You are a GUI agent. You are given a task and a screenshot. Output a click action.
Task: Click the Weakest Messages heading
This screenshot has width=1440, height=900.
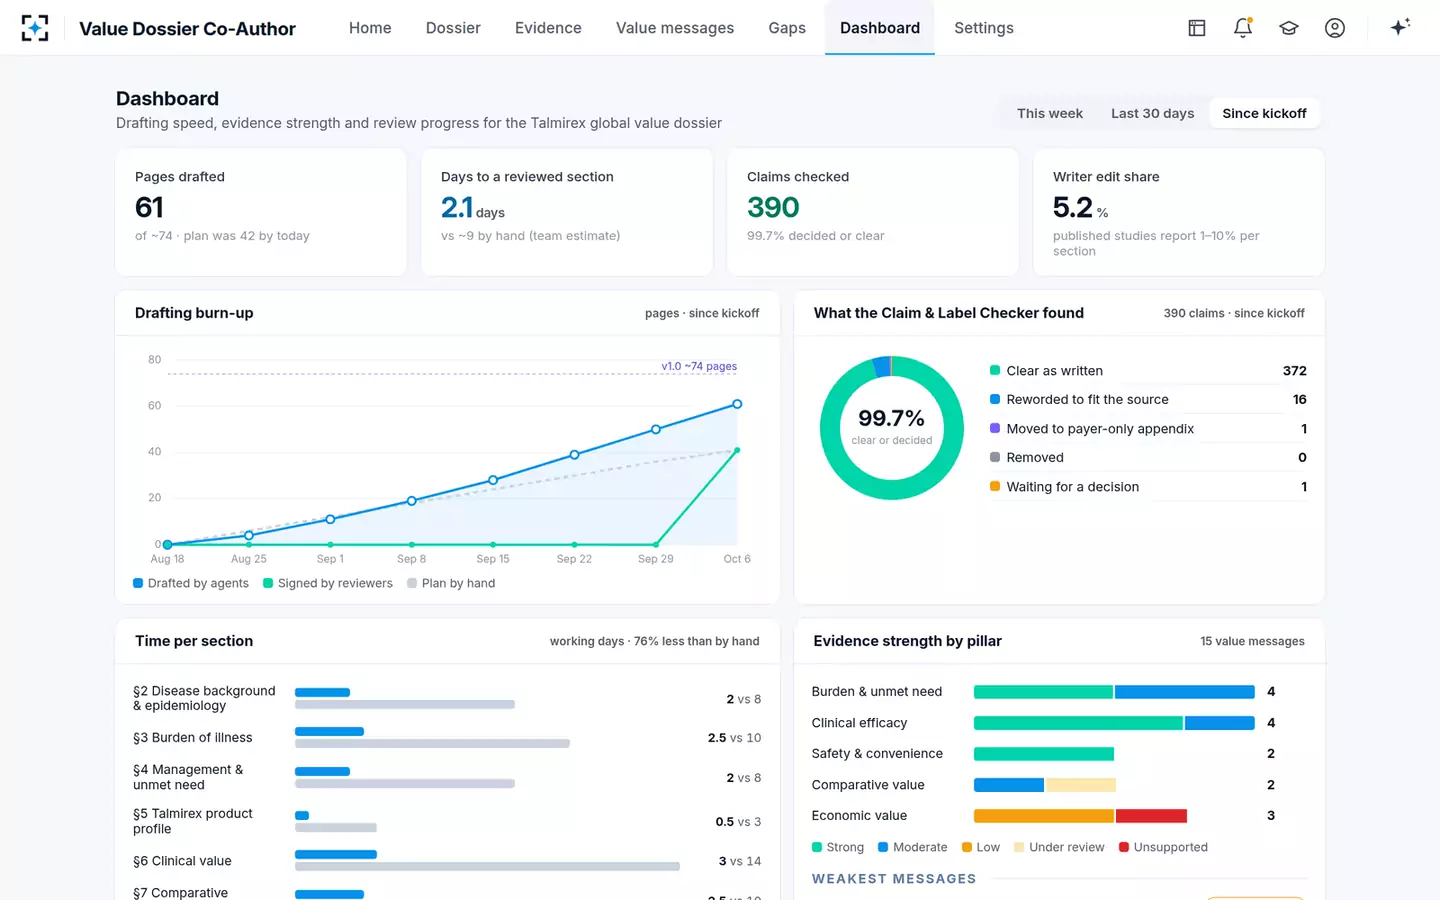point(894,879)
